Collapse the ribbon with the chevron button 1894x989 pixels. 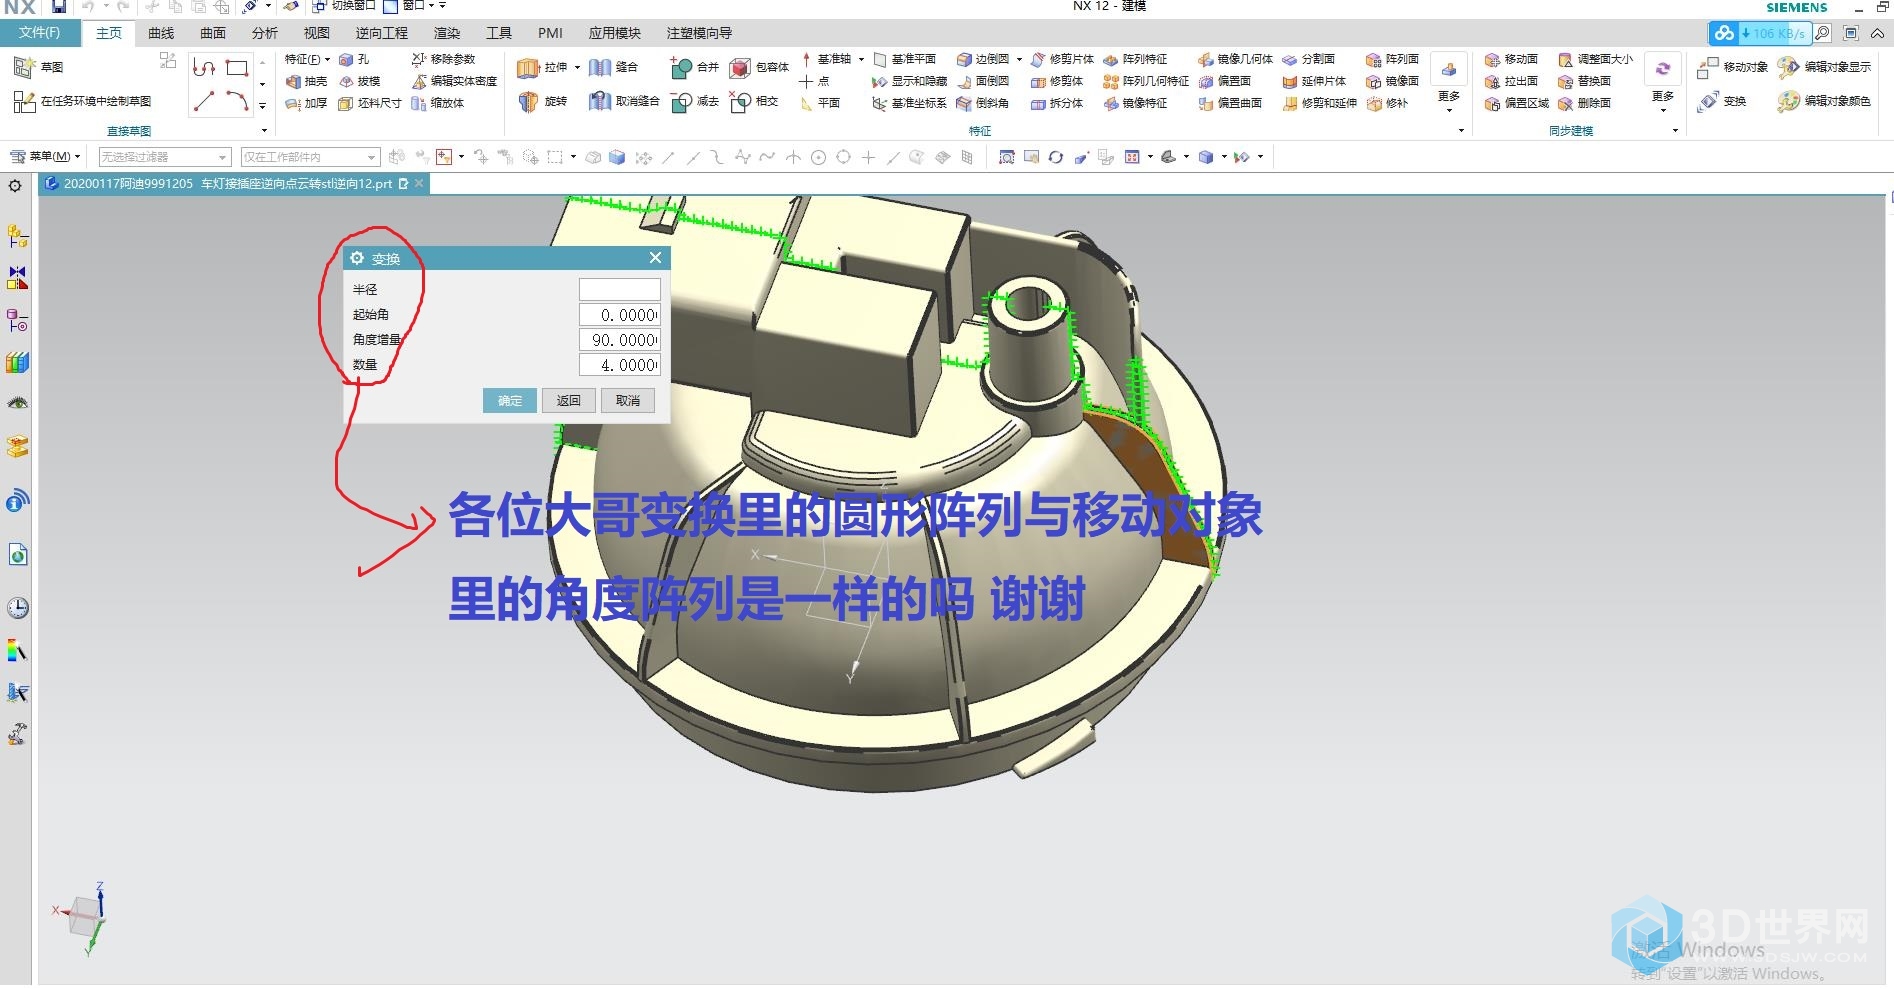tap(1877, 33)
